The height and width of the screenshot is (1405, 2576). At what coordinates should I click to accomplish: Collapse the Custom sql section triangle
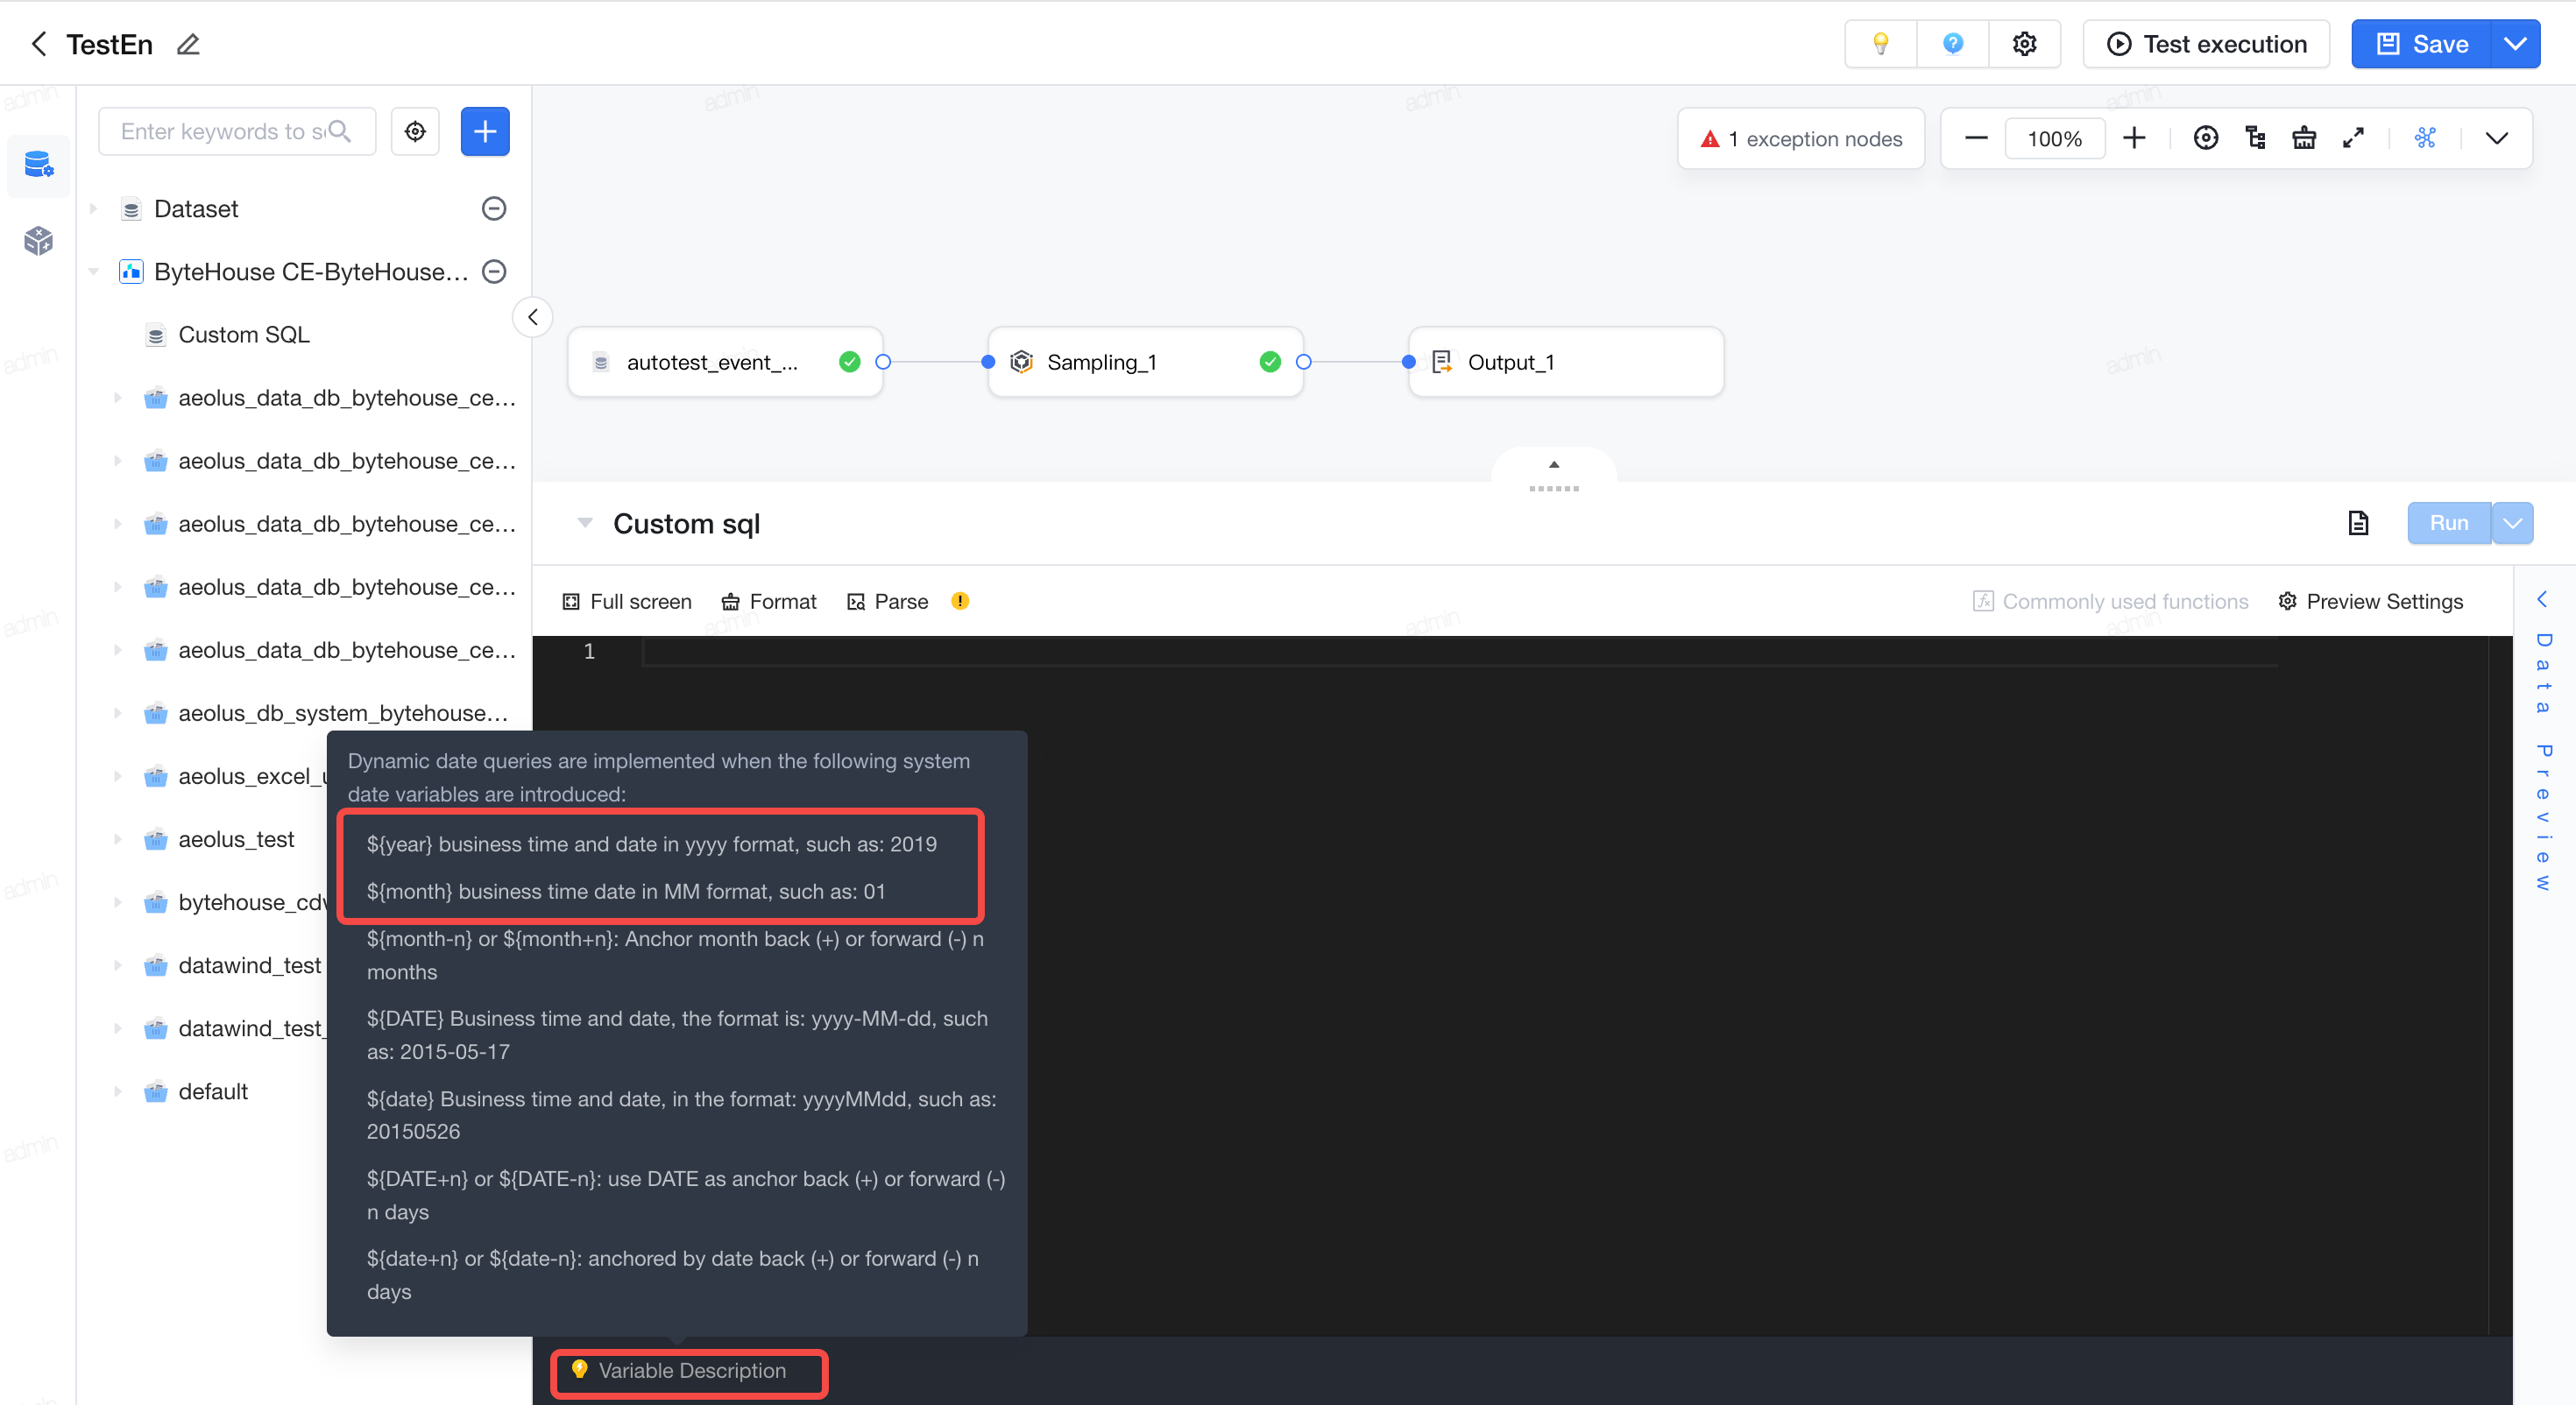click(586, 523)
